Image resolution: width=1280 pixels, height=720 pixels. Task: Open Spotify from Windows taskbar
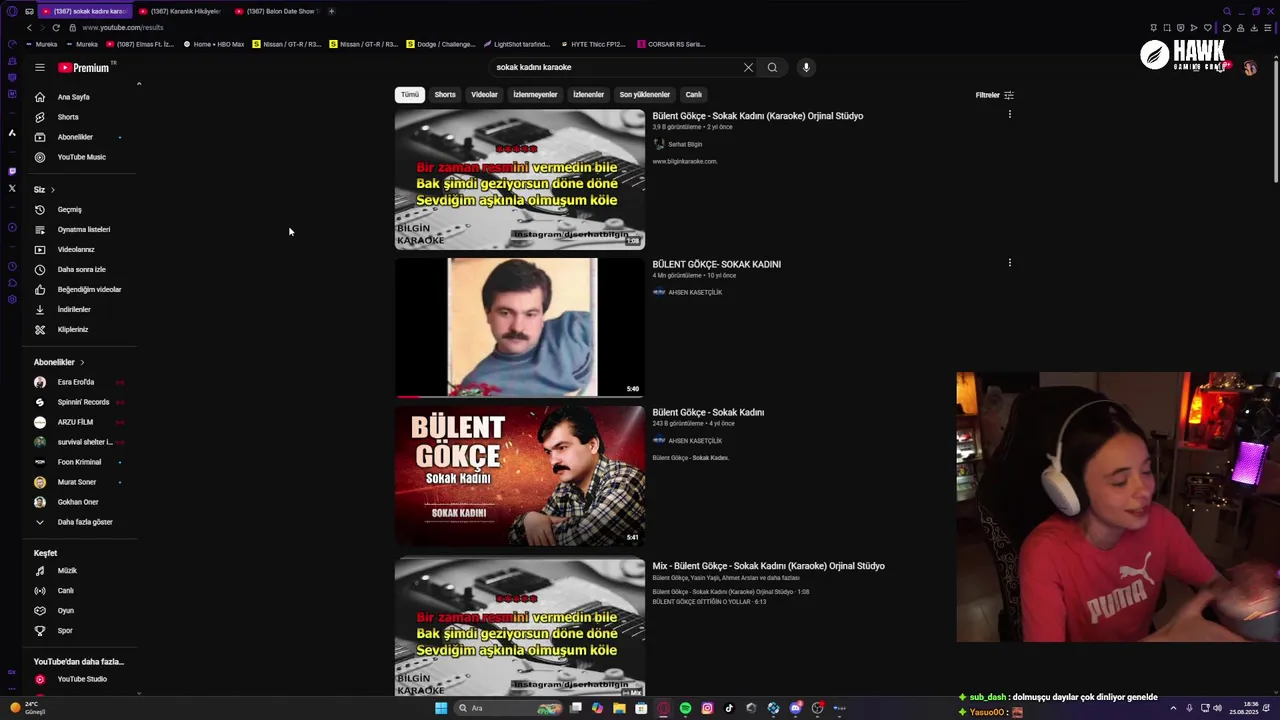pyautogui.click(x=685, y=708)
